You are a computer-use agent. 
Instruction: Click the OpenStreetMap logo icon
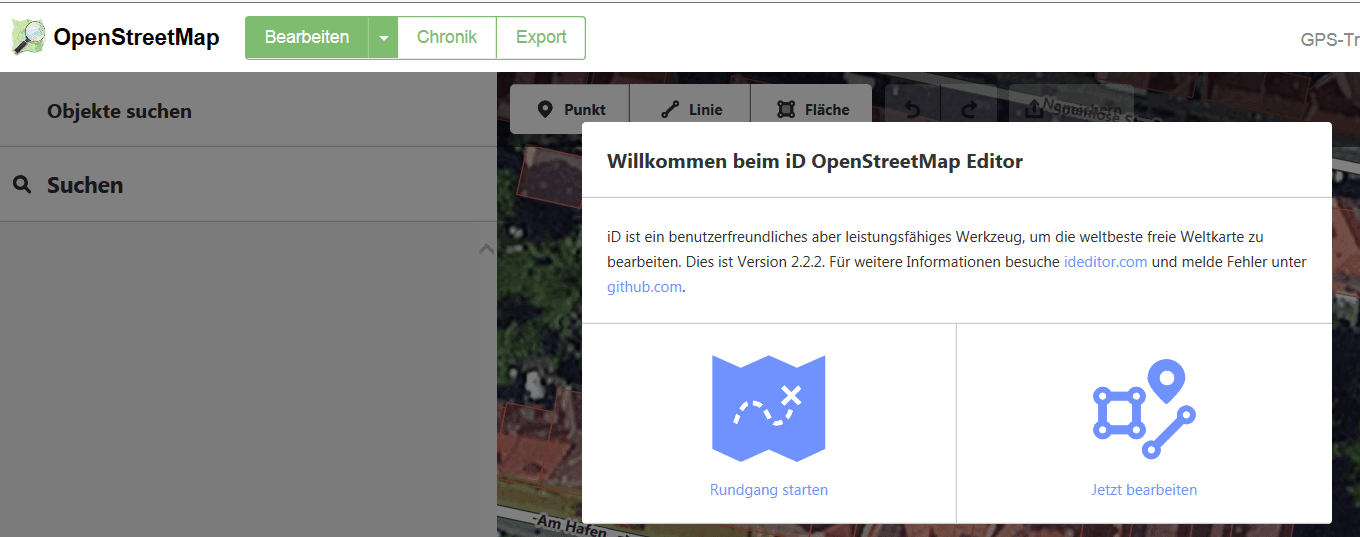pyautogui.click(x=28, y=37)
